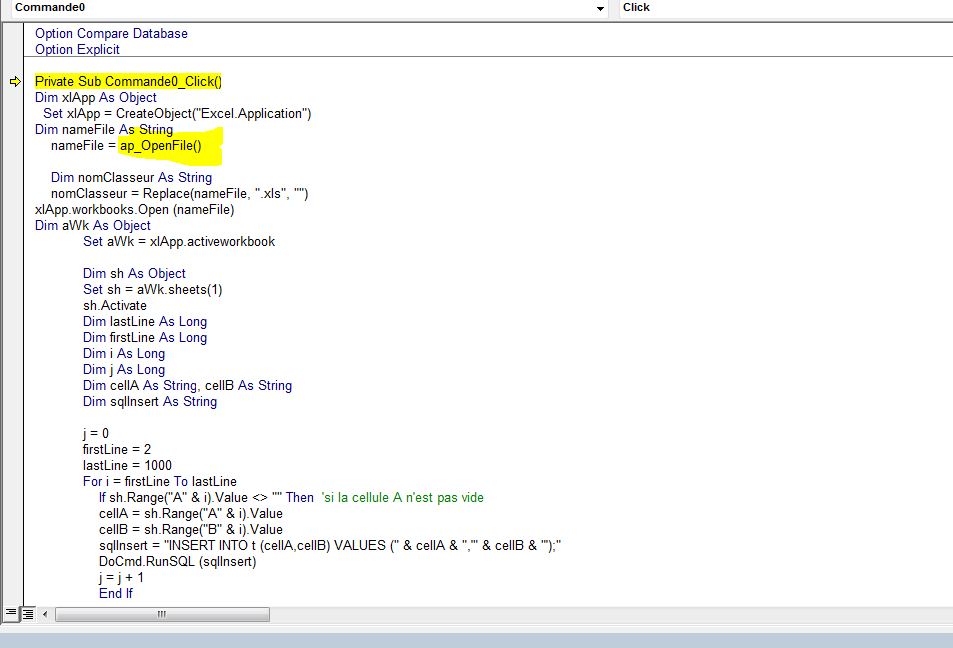
Task: Switch to Full Module View icon
Action: (x=28, y=614)
